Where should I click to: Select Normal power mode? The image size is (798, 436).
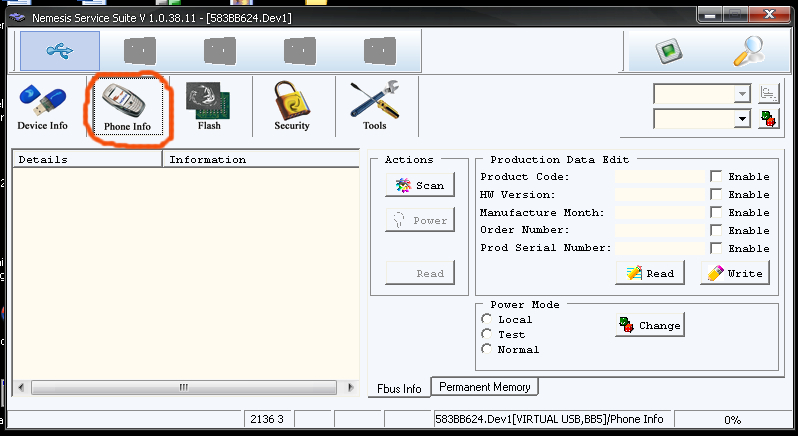tap(487, 349)
